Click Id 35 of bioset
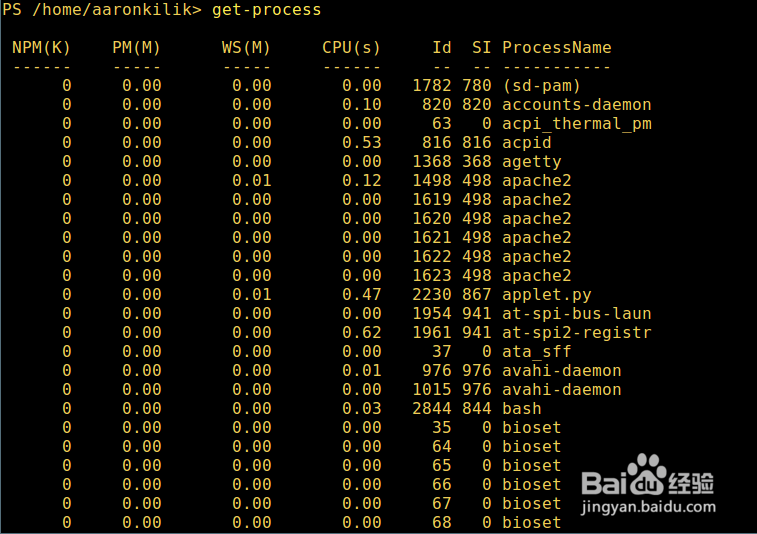 [x=442, y=428]
